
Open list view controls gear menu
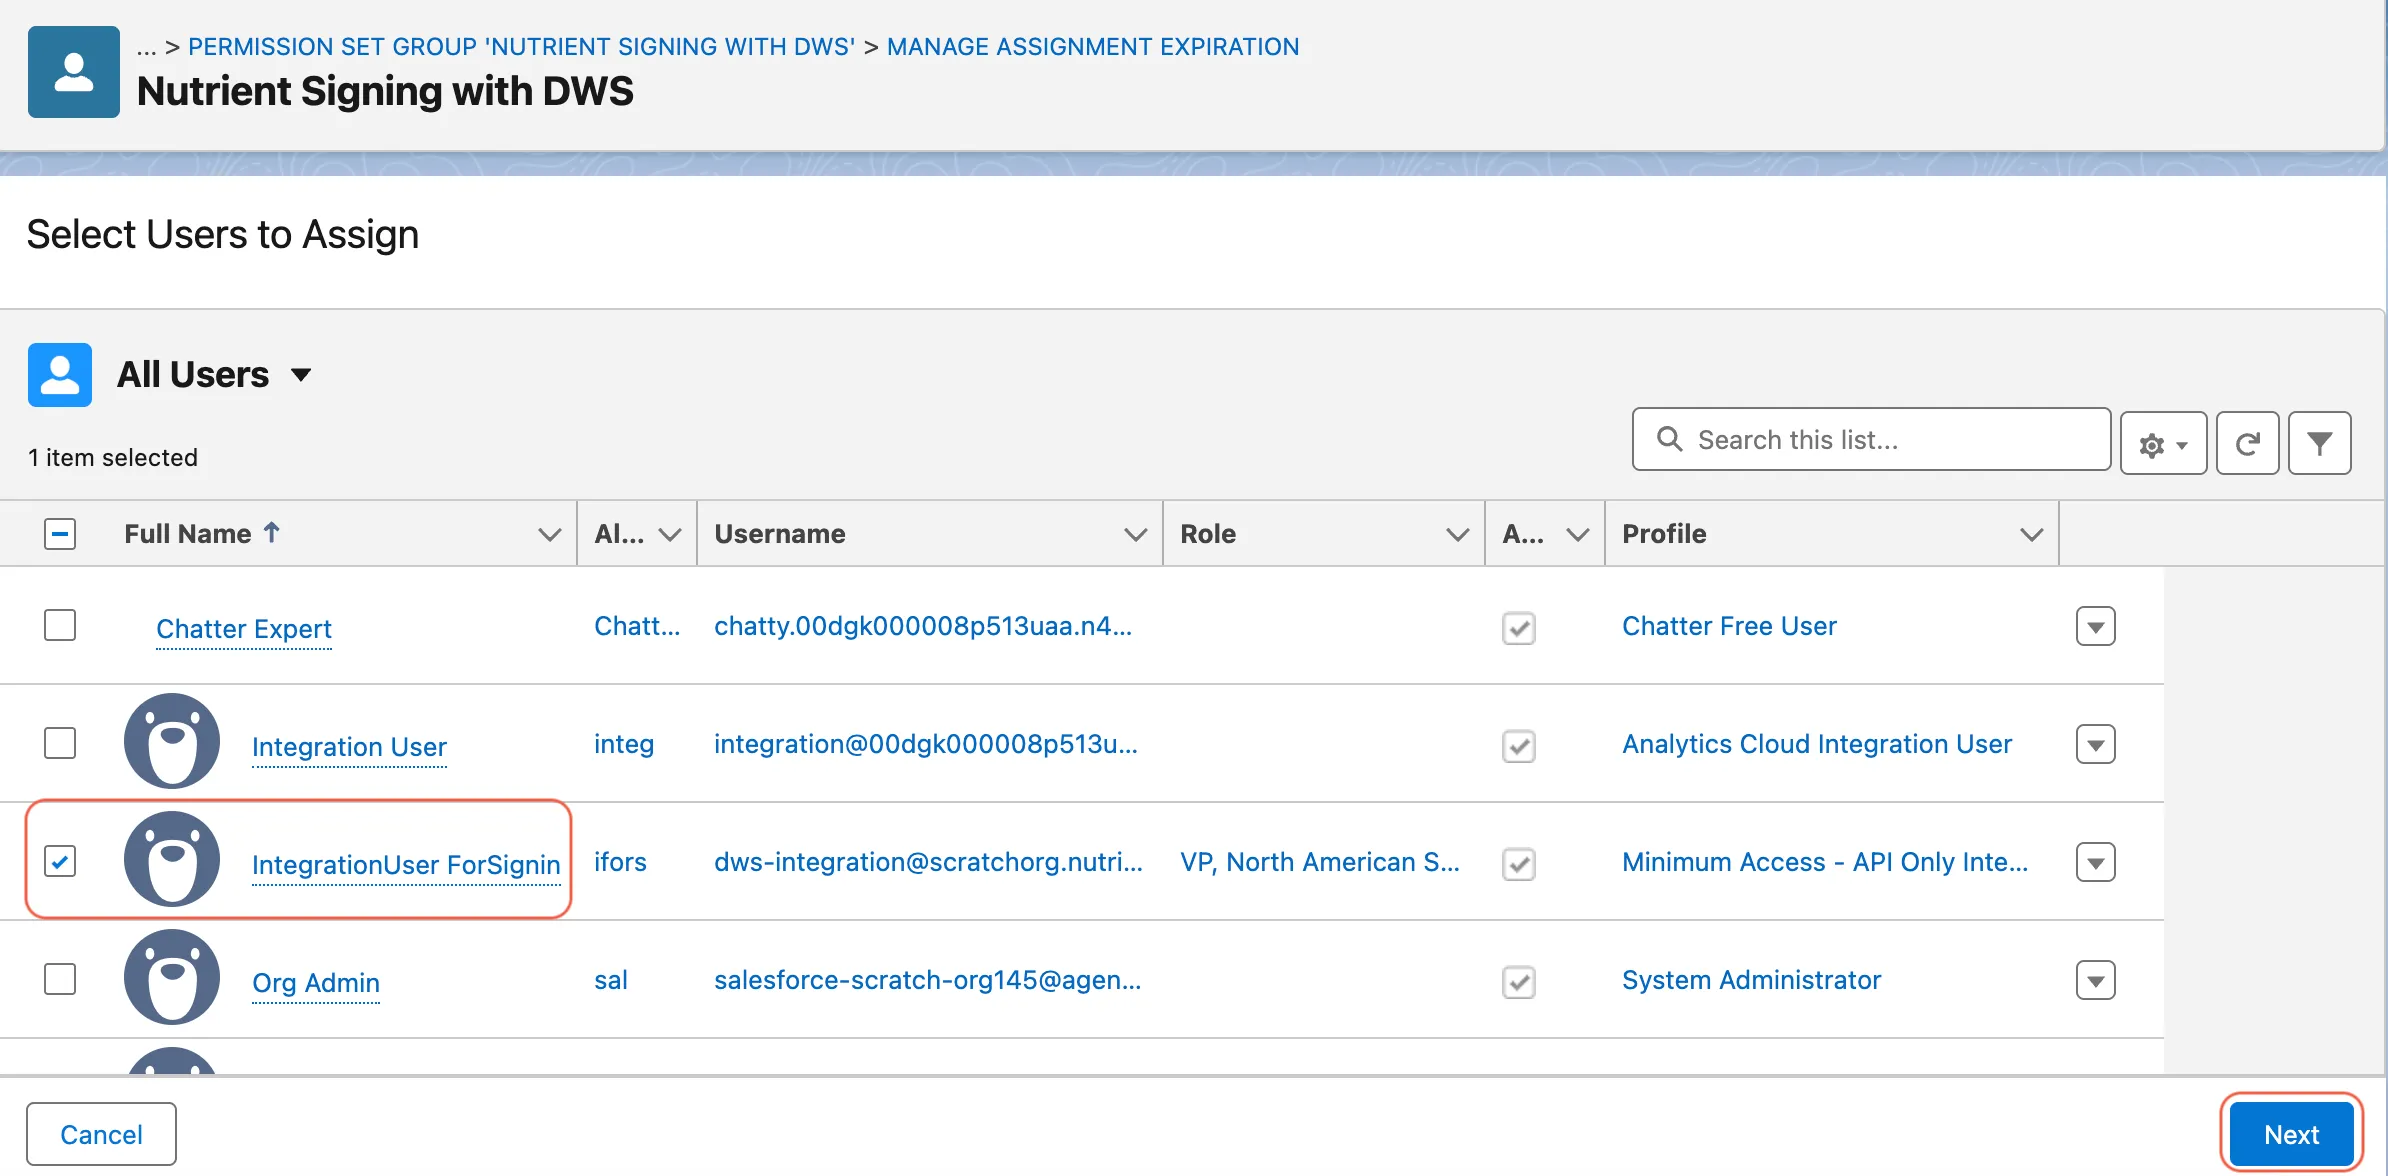[x=2163, y=443]
